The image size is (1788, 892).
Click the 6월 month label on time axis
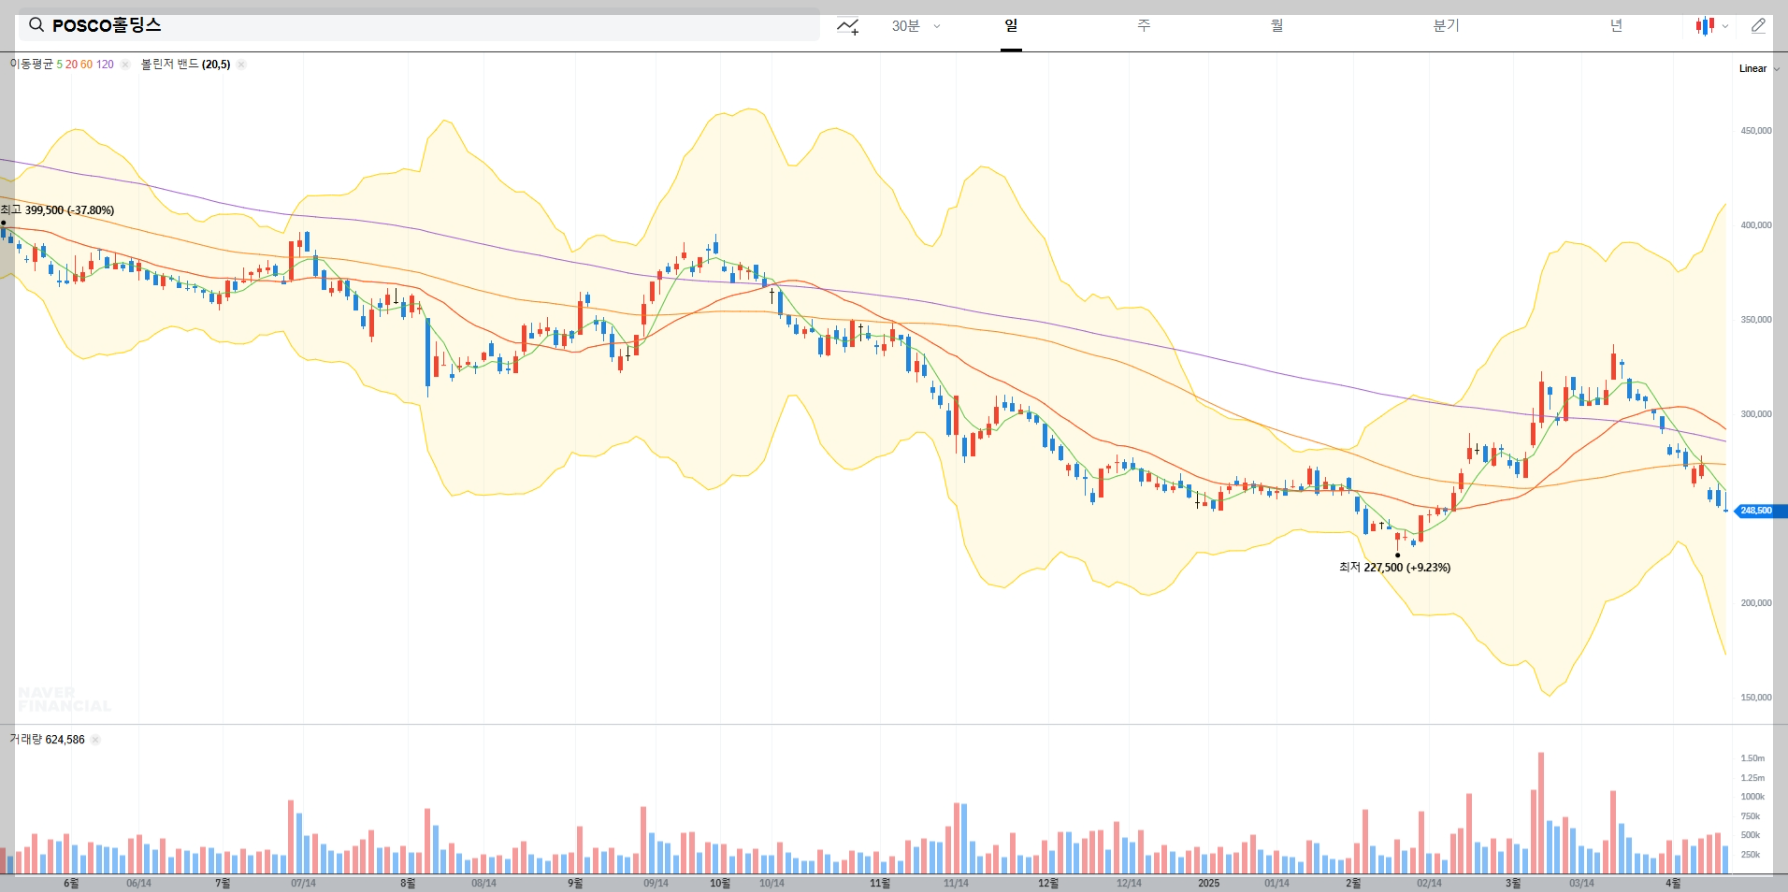click(x=71, y=883)
